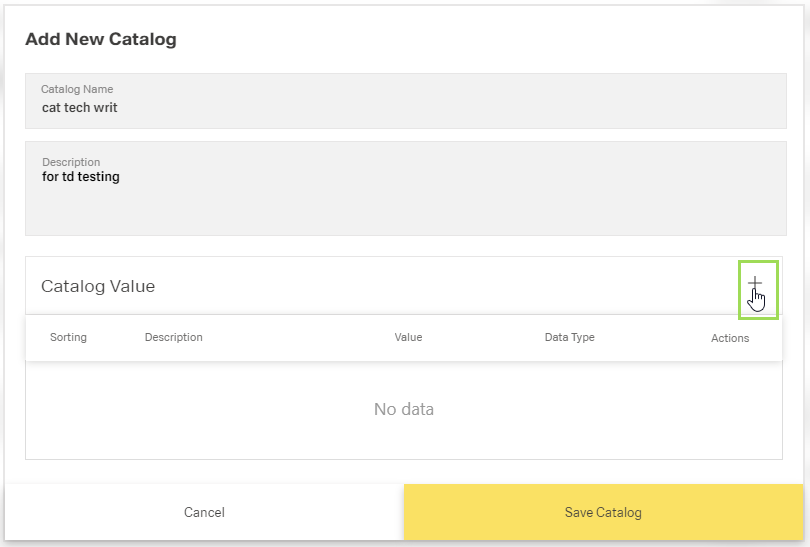
Task: Click the Sorting column header
Action: tap(68, 337)
